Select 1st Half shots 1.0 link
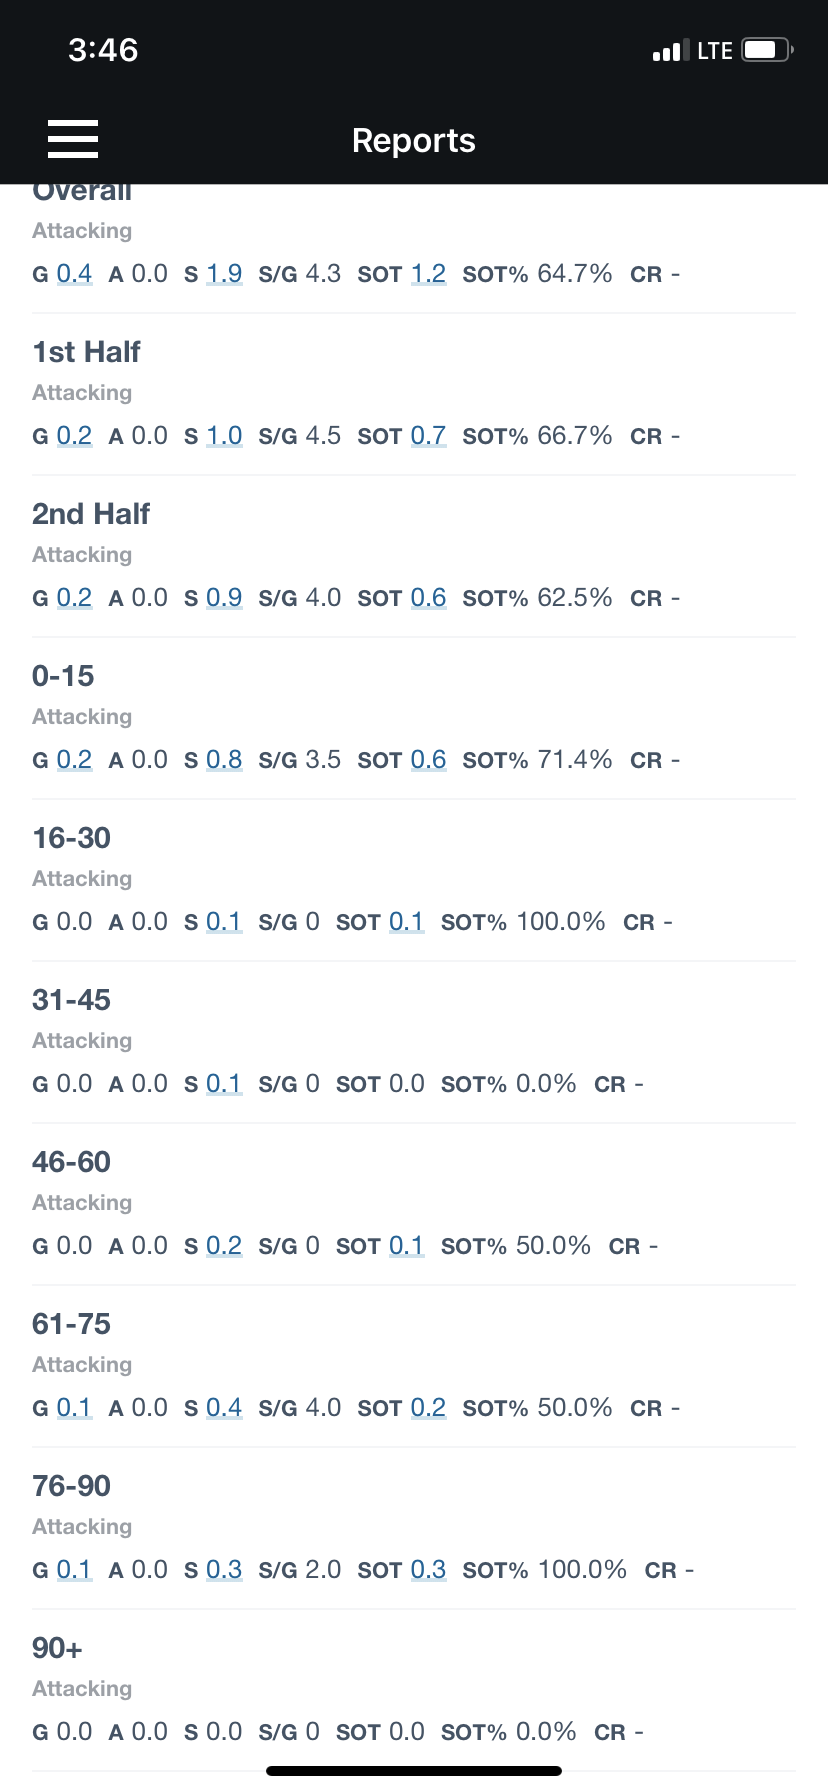 tap(224, 436)
